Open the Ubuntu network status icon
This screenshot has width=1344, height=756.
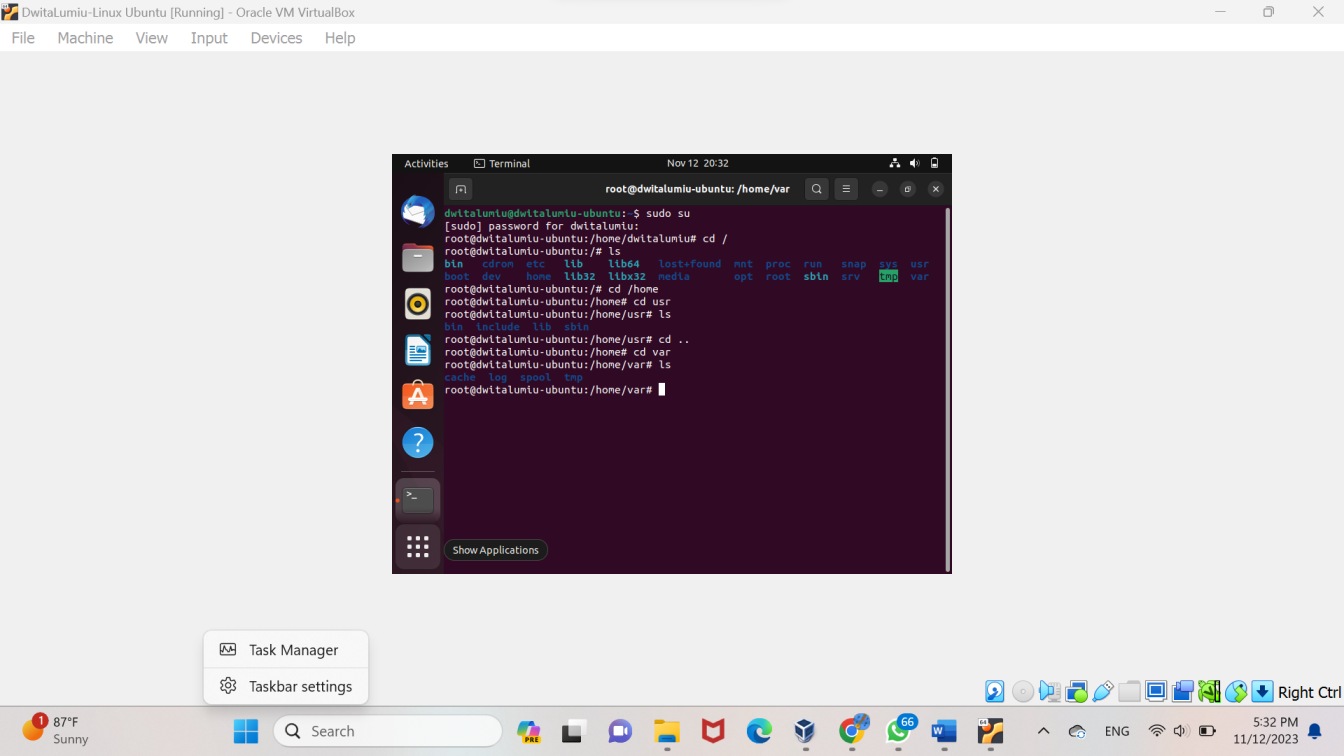click(895, 163)
